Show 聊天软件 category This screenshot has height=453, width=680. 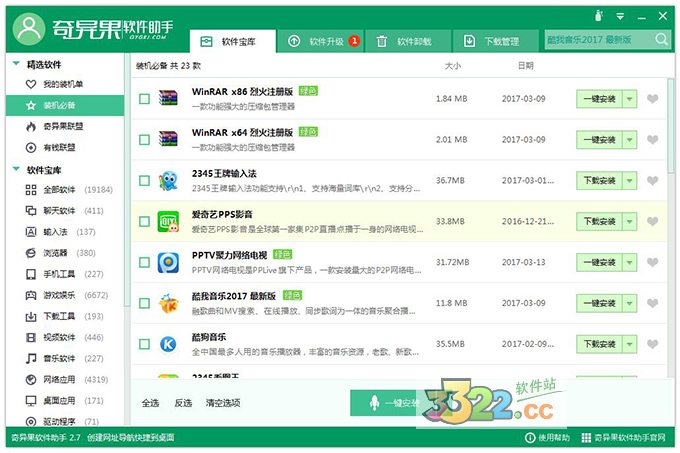pos(65,211)
